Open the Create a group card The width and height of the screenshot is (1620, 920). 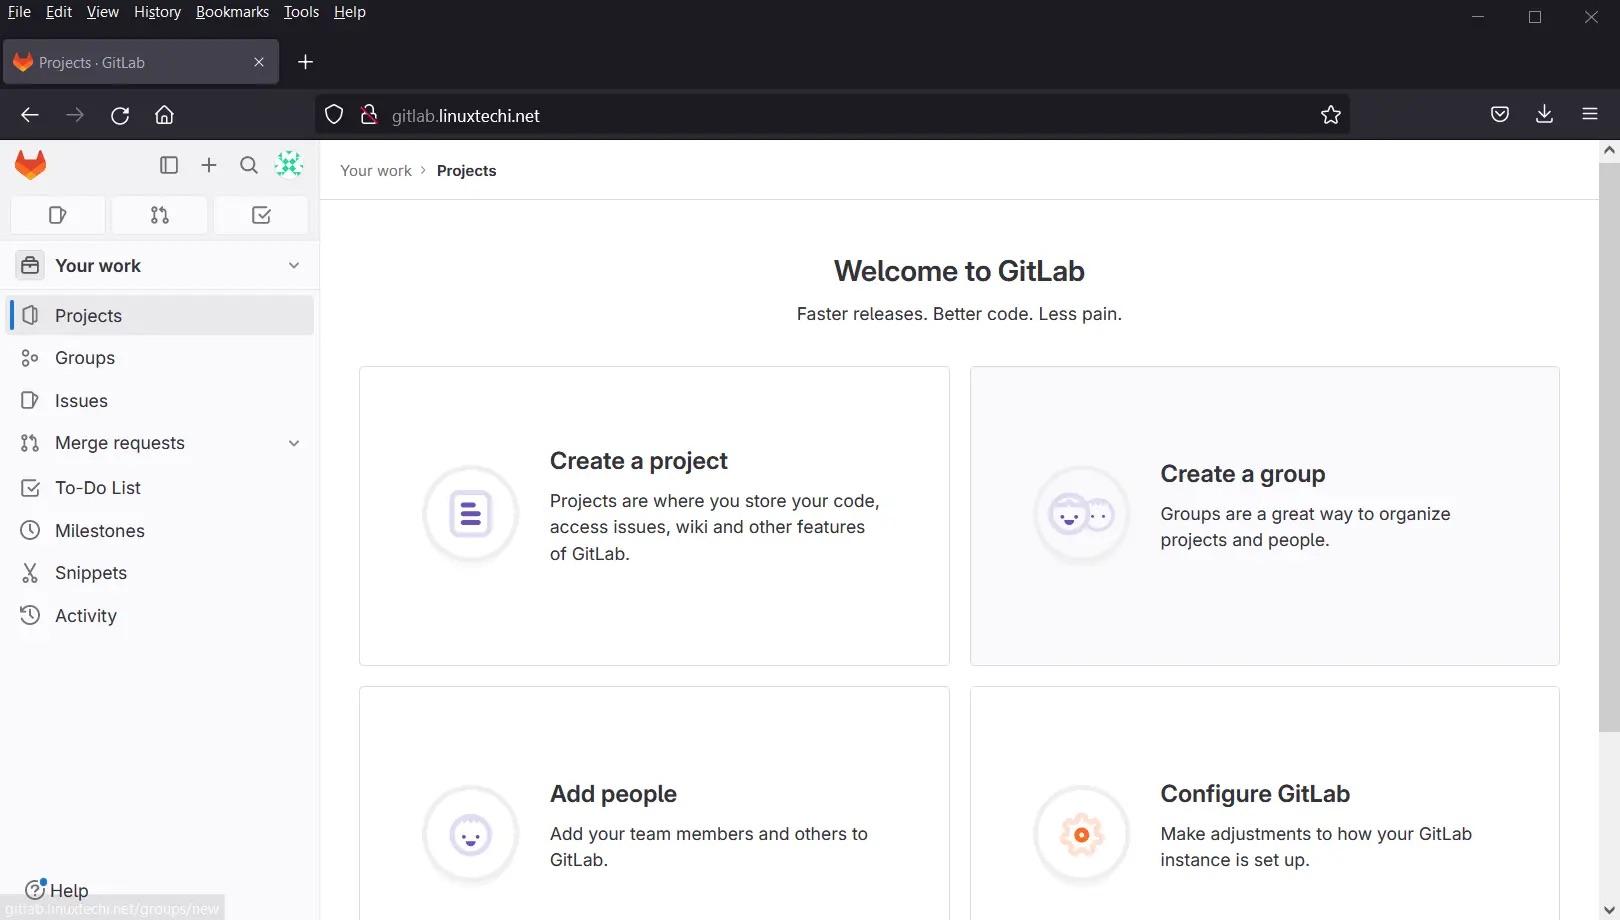(x=1263, y=515)
